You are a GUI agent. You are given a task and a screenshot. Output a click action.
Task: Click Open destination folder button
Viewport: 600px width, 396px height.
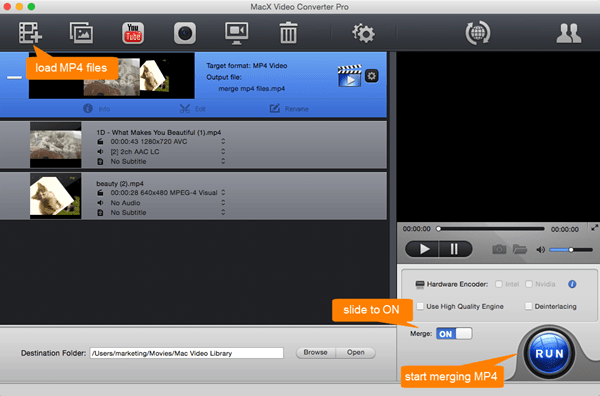355,352
